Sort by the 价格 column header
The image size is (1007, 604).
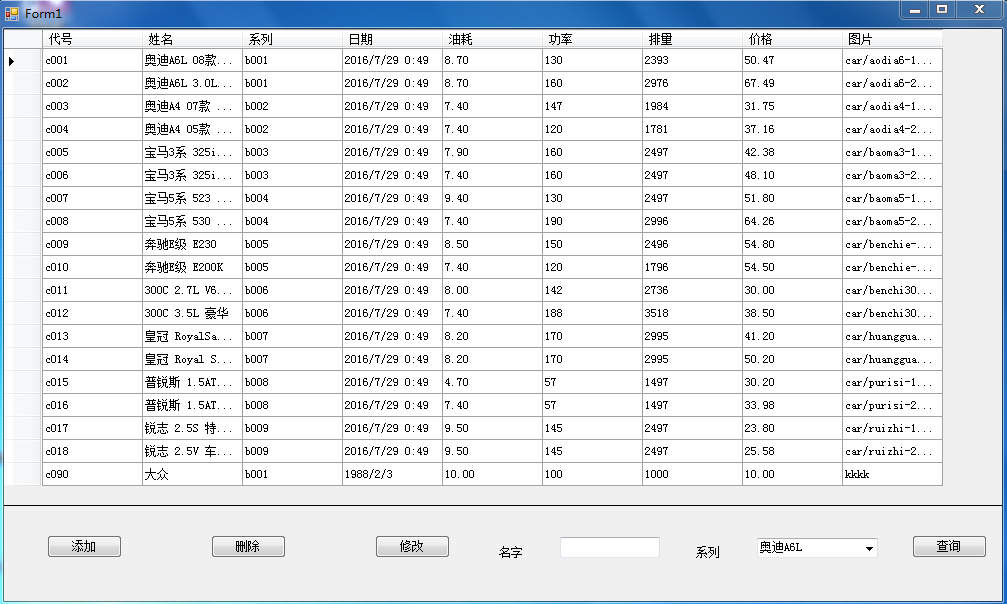pyautogui.click(x=792, y=39)
